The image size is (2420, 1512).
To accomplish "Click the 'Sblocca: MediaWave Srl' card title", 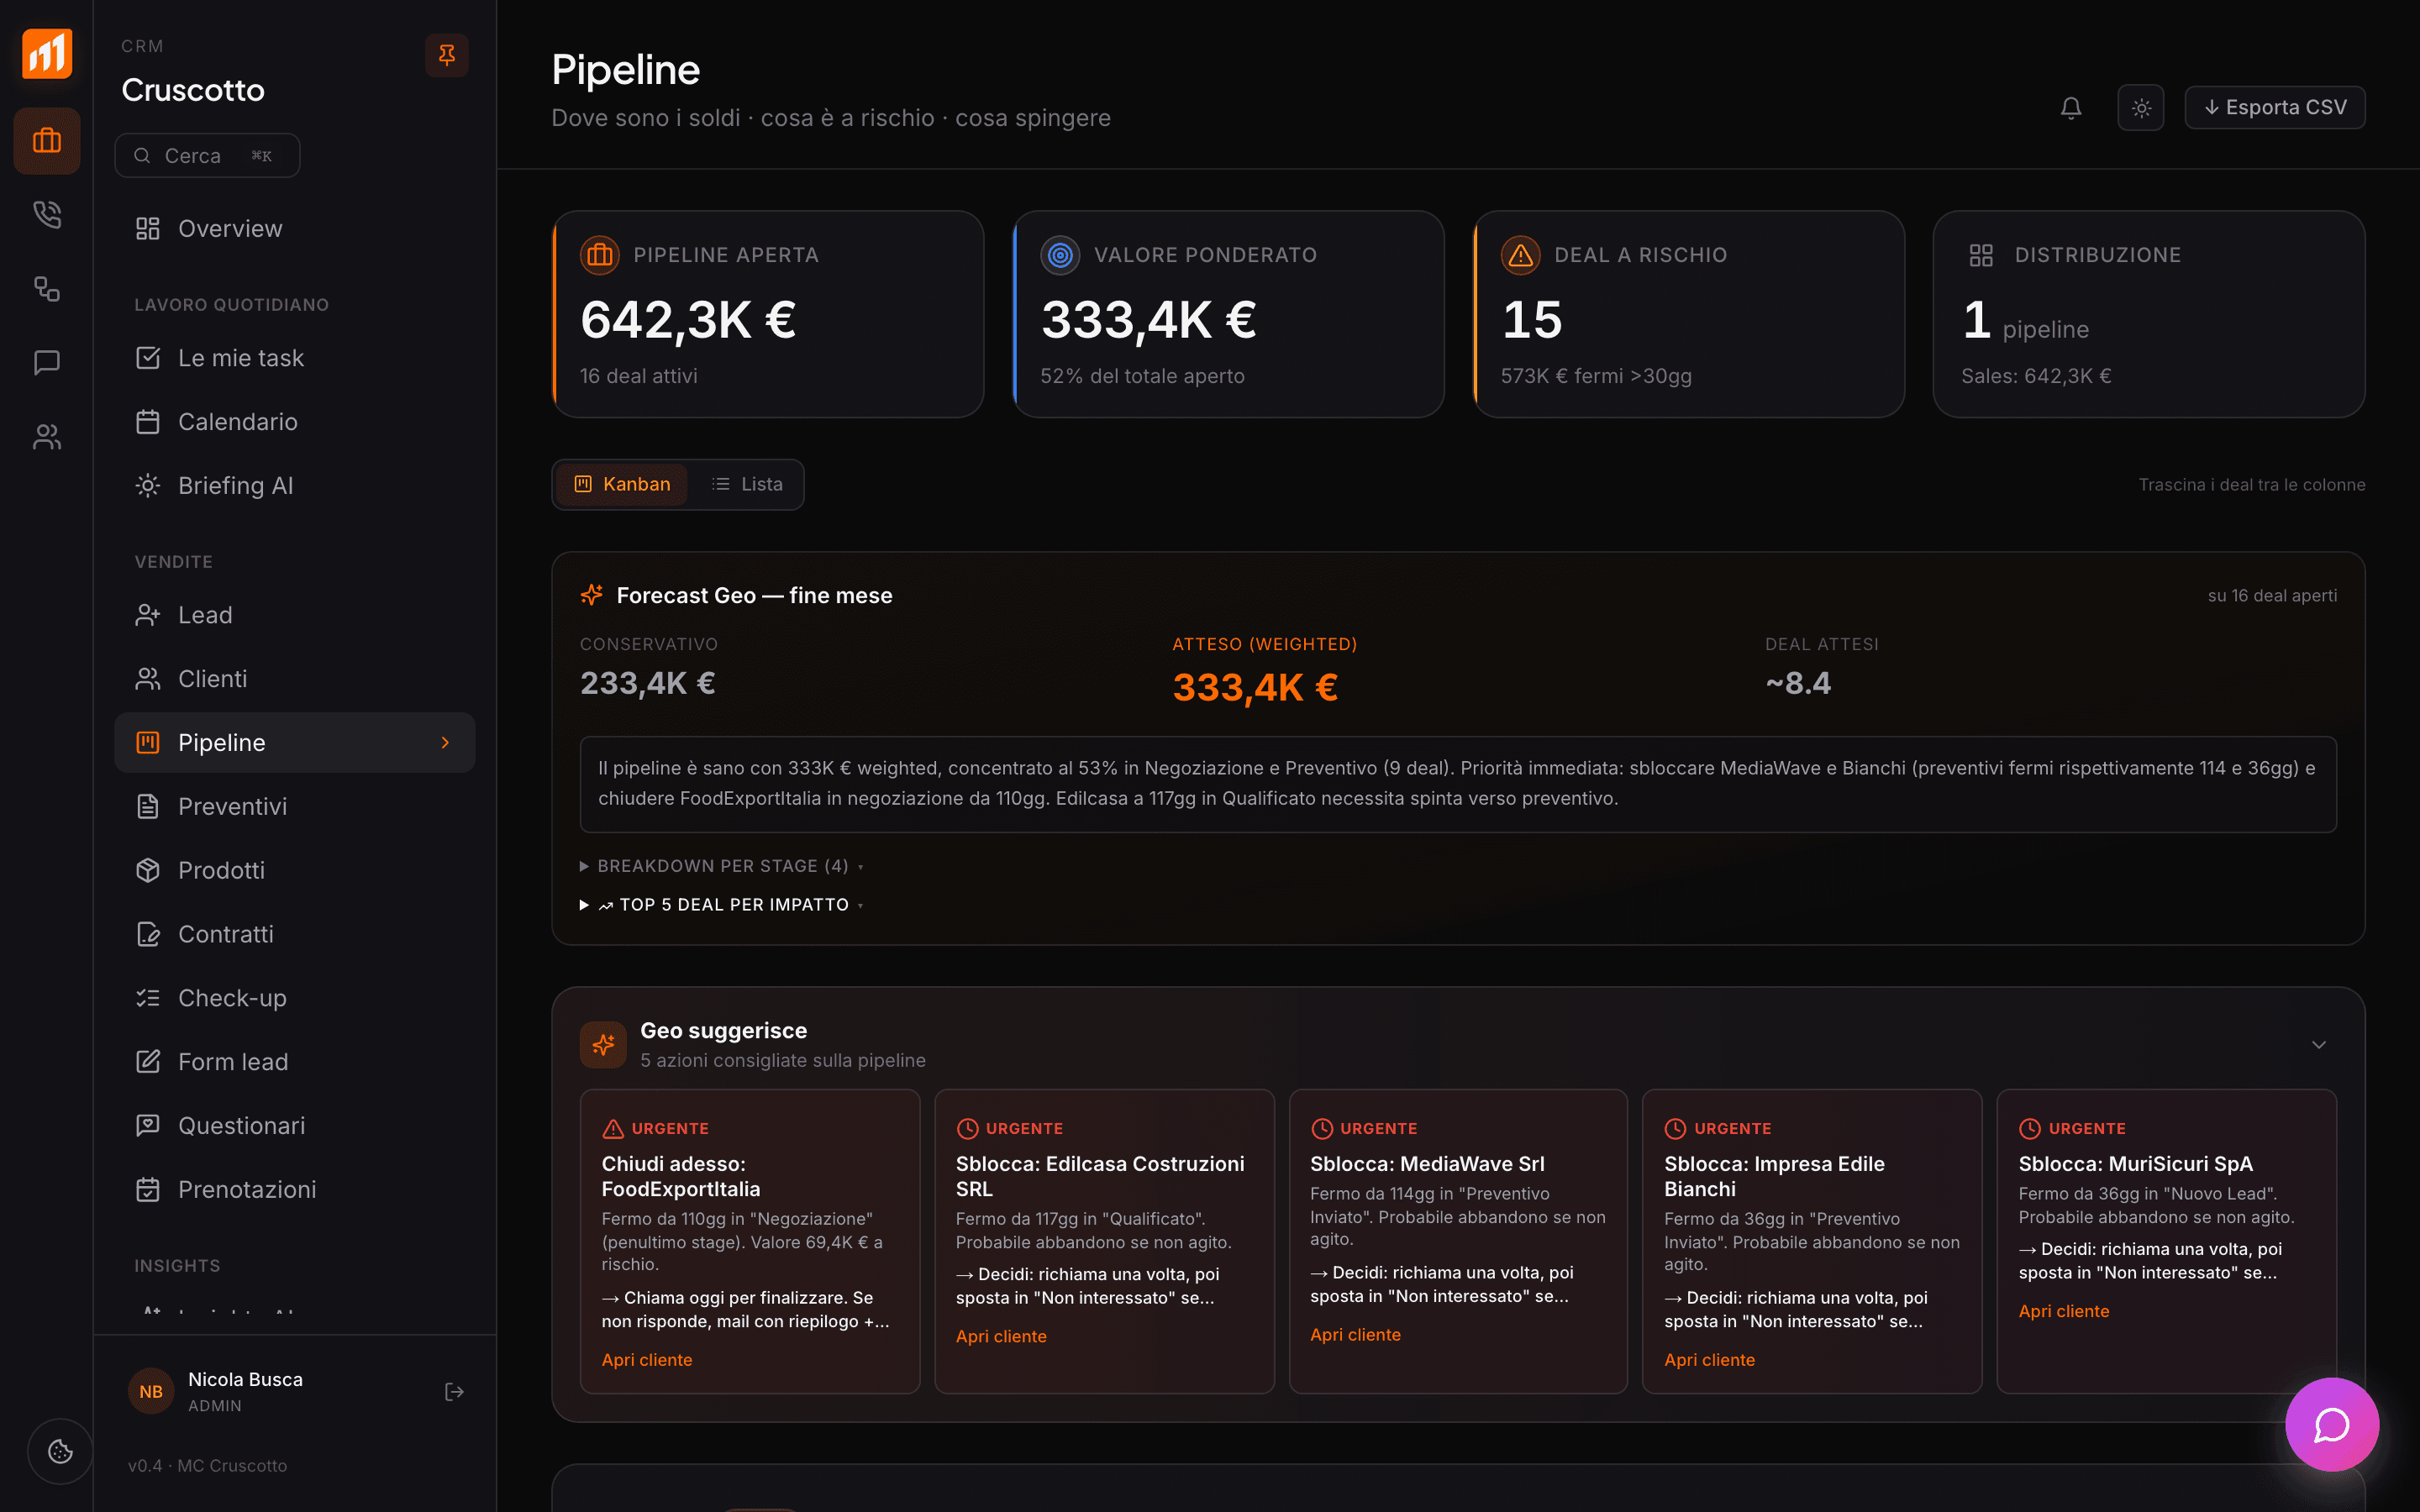I will pyautogui.click(x=1427, y=1164).
